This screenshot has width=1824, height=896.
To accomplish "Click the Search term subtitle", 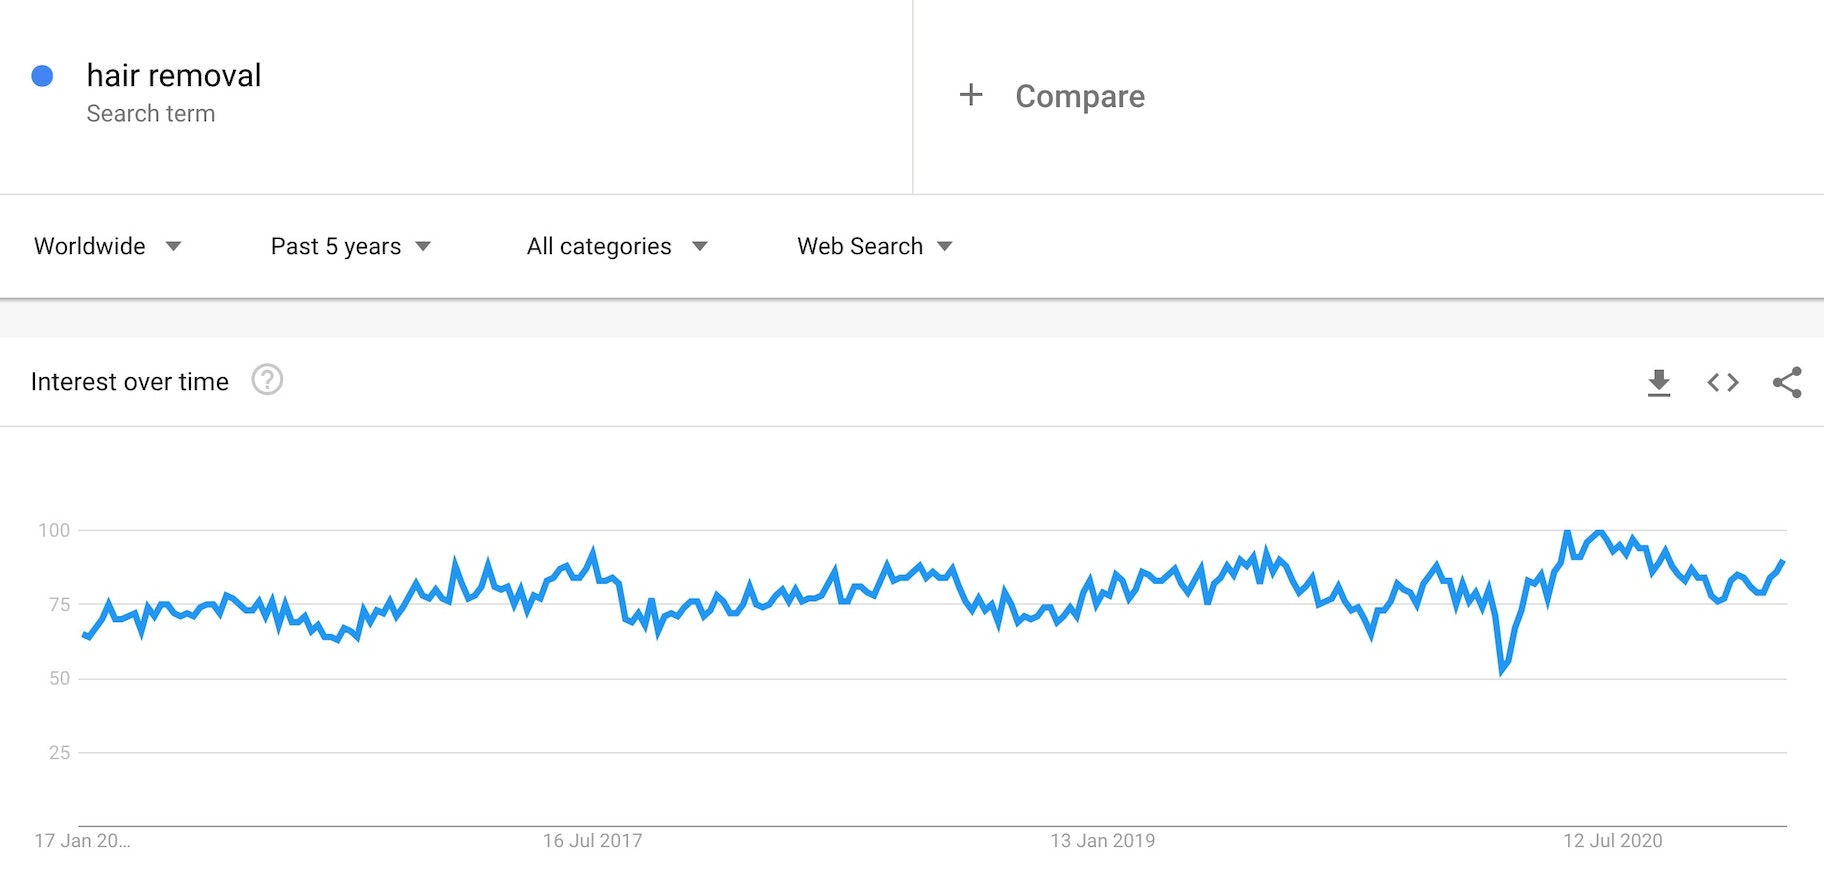I will click(x=151, y=114).
